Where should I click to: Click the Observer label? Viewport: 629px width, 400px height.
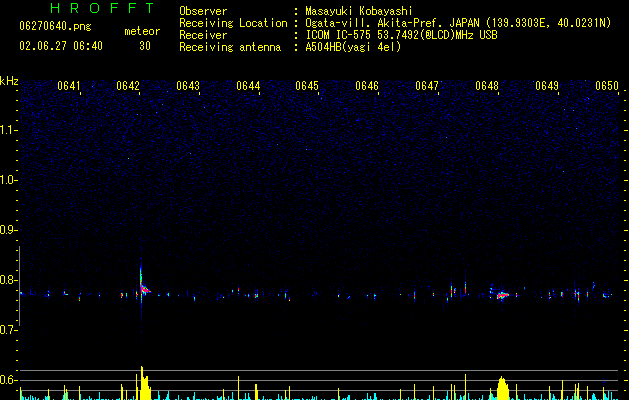pyautogui.click(x=203, y=11)
